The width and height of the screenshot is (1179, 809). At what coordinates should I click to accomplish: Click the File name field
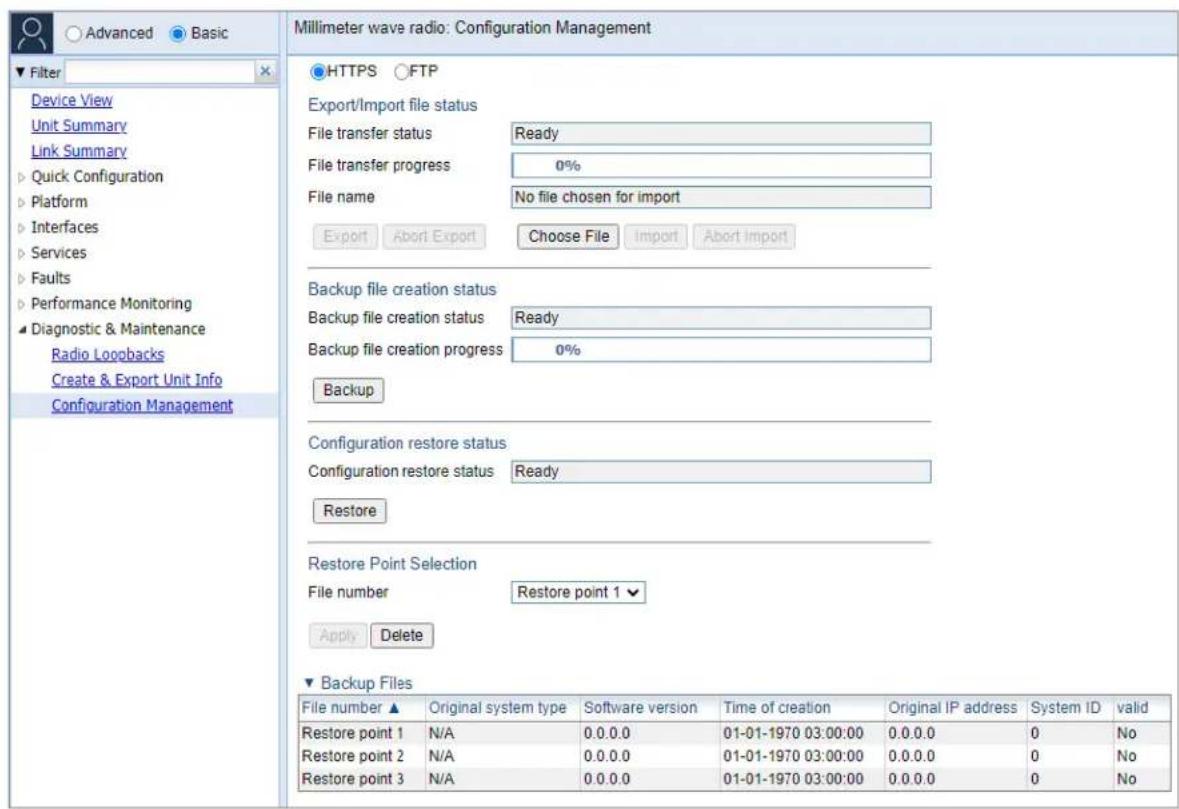click(721, 197)
